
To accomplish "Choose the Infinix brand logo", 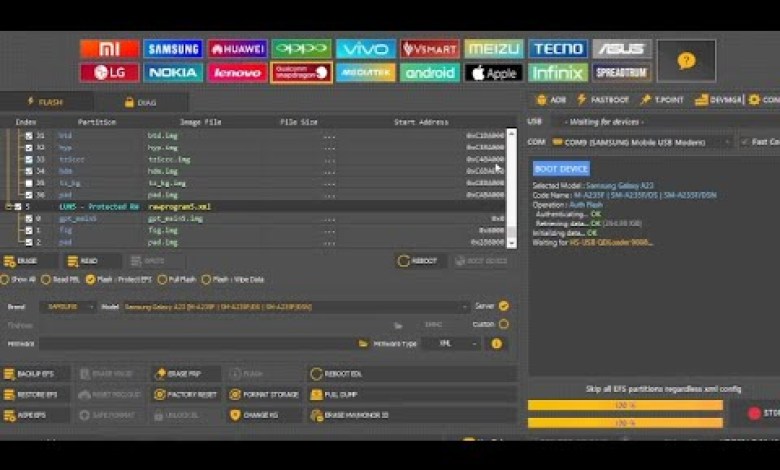I will 558,73.
